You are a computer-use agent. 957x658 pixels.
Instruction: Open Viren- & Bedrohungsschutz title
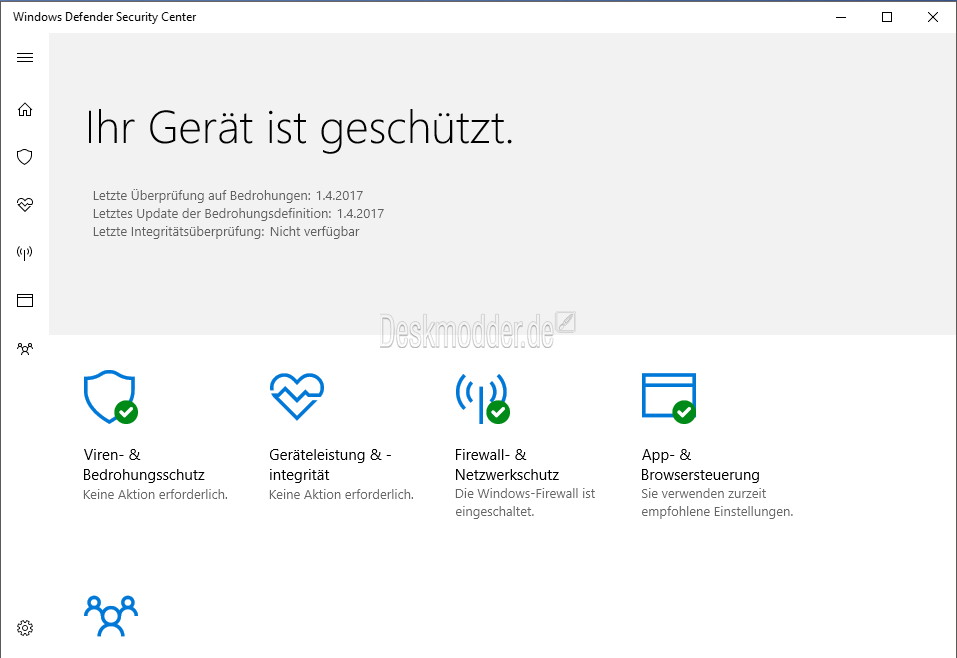click(144, 465)
